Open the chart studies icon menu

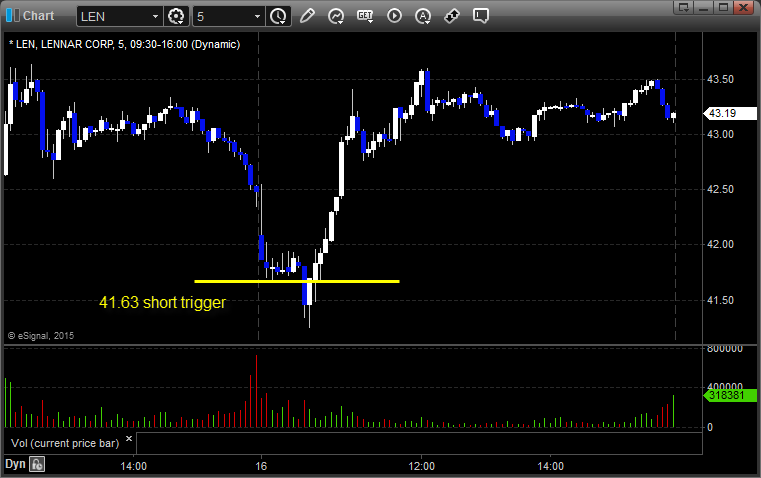point(336,16)
